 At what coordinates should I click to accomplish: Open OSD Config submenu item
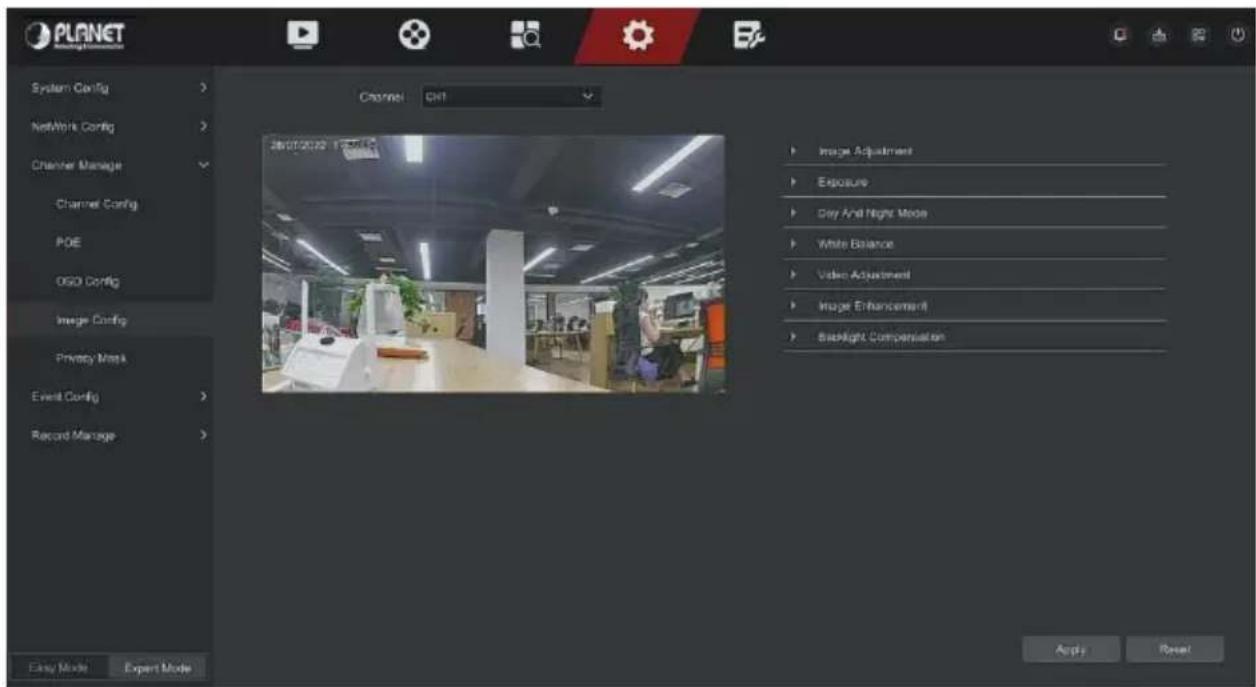(x=110, y=281)
